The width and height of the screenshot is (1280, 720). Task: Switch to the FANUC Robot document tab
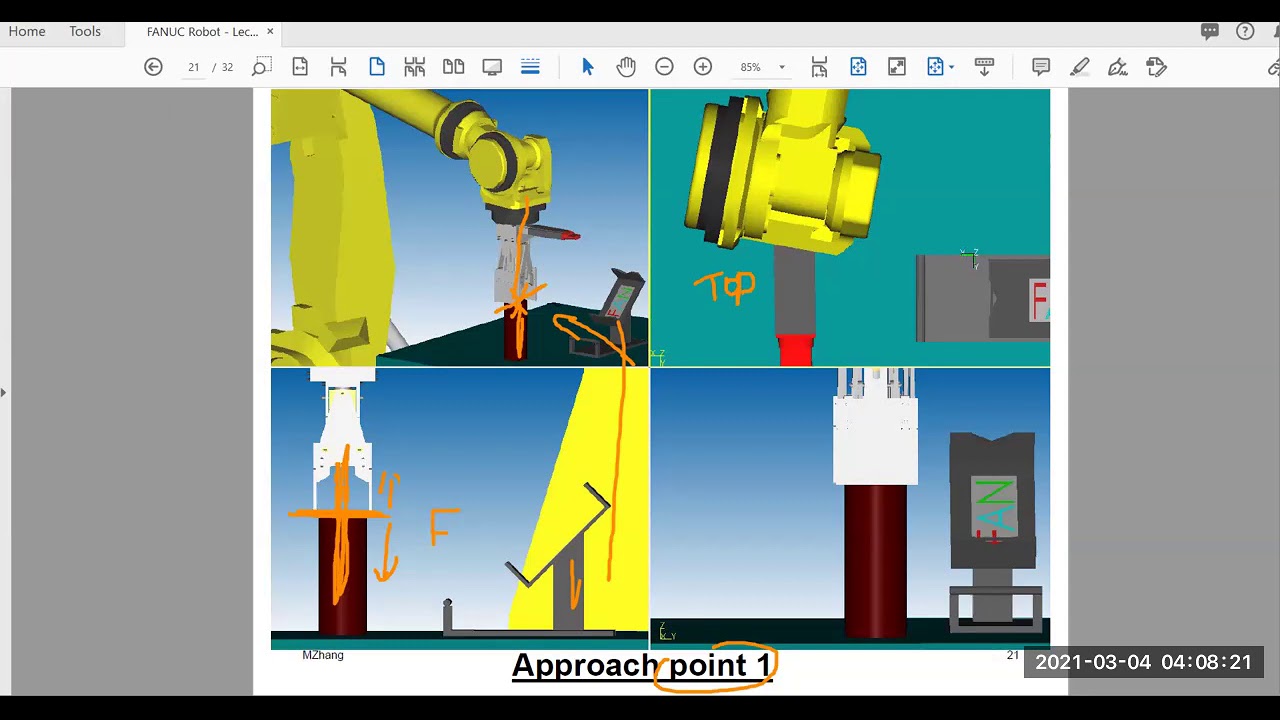tap(202, 32)
